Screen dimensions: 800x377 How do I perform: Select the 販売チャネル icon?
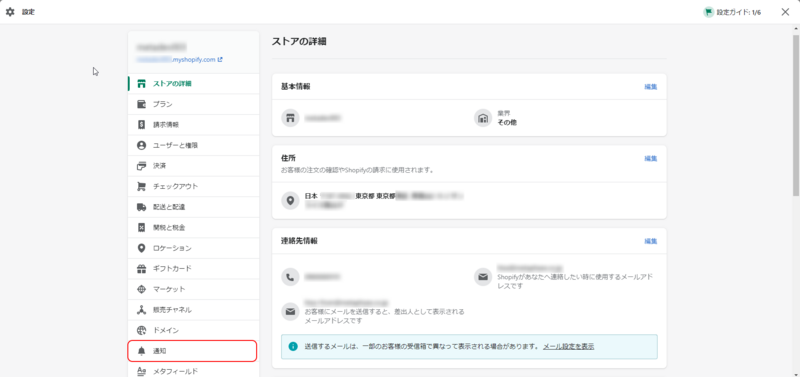[142, 310]
